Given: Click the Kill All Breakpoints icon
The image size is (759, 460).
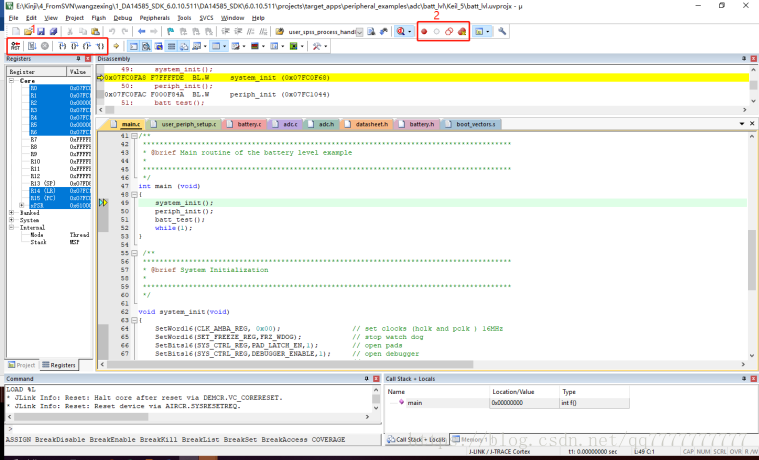Looking at the screenshot, I should click(462, 31).
